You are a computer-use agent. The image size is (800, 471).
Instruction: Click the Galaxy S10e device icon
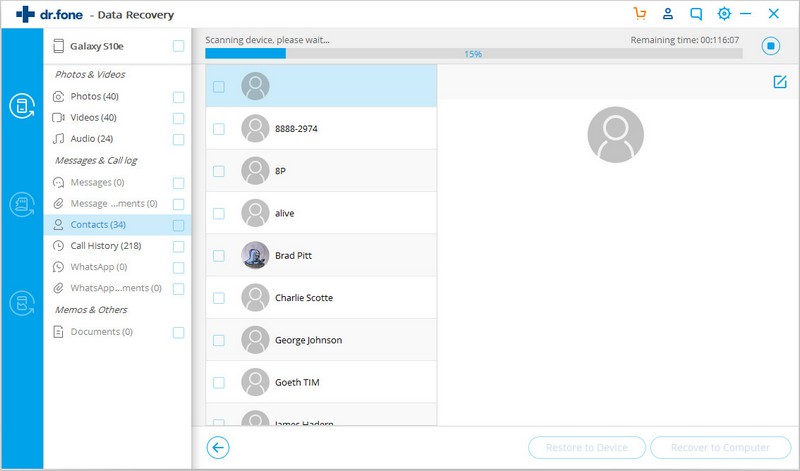click(59, 46)
